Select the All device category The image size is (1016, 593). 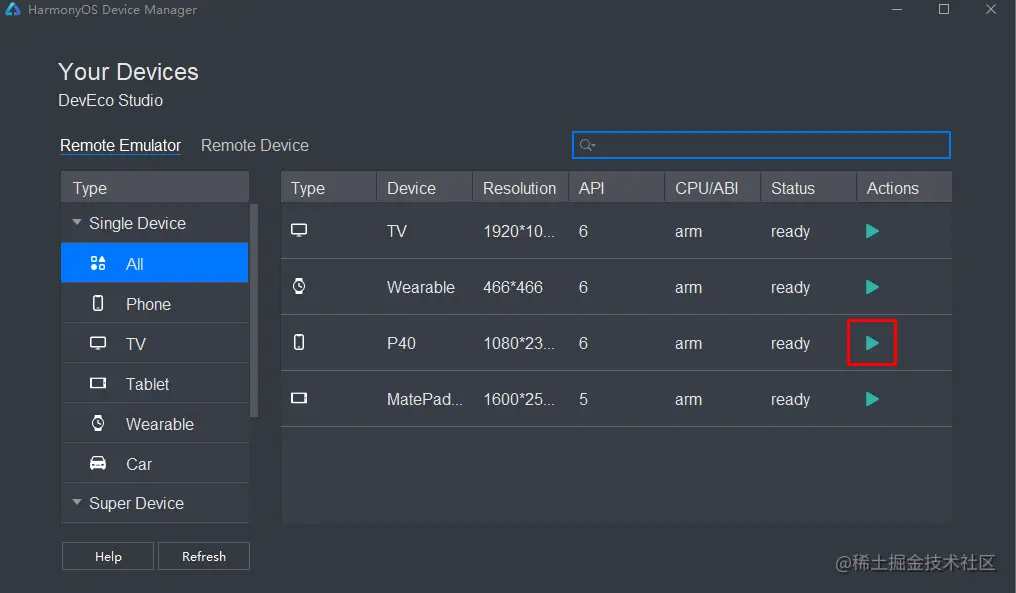click(135, 264)
